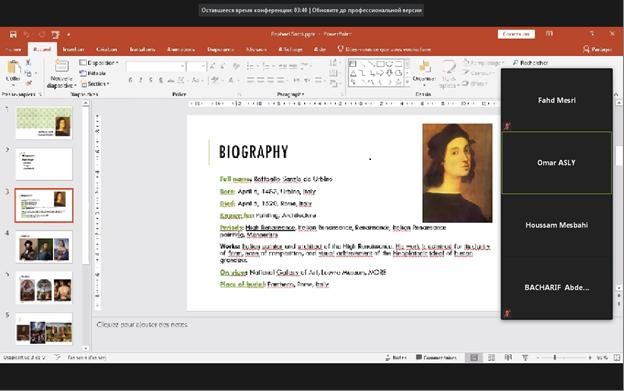Toggle justify text alignment
Screen dimensions: 624x391
click(281, 80)
